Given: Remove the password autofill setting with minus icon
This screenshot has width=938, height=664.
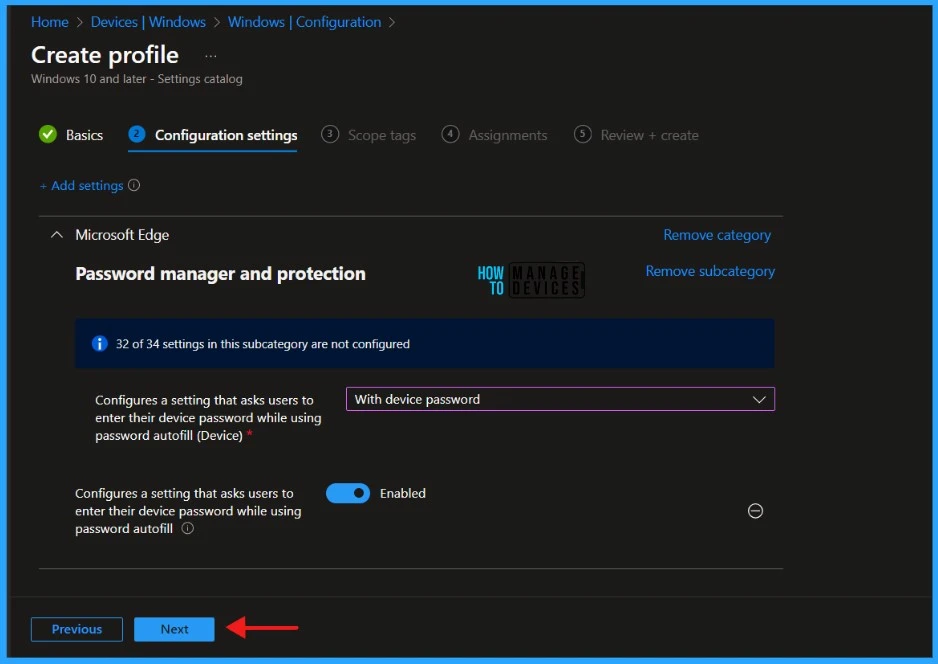Looking at the screenshot, I should tap(755, 511).
